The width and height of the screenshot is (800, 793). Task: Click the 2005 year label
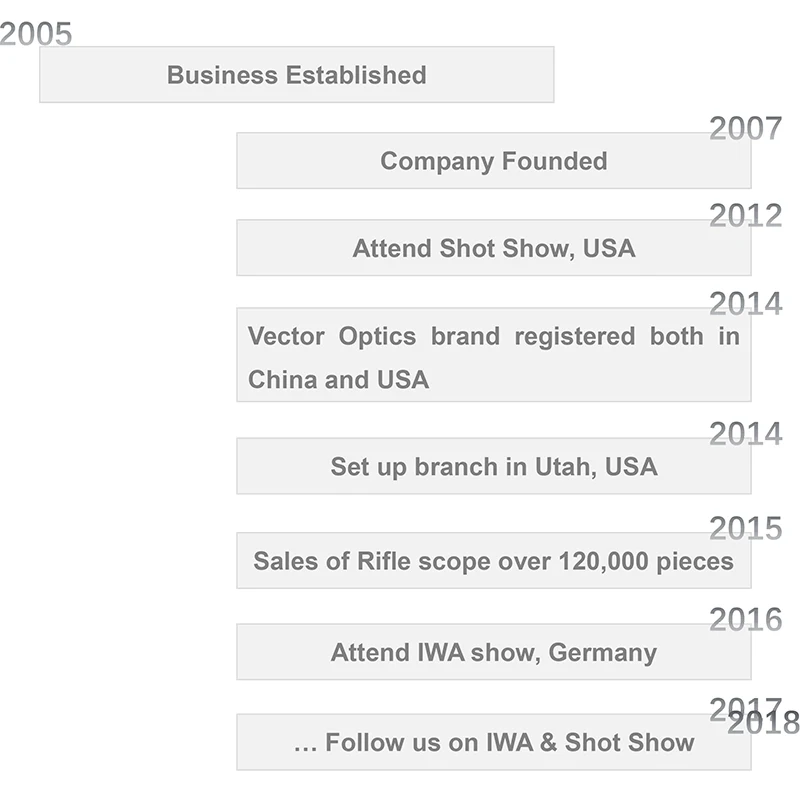coord(37,34)
